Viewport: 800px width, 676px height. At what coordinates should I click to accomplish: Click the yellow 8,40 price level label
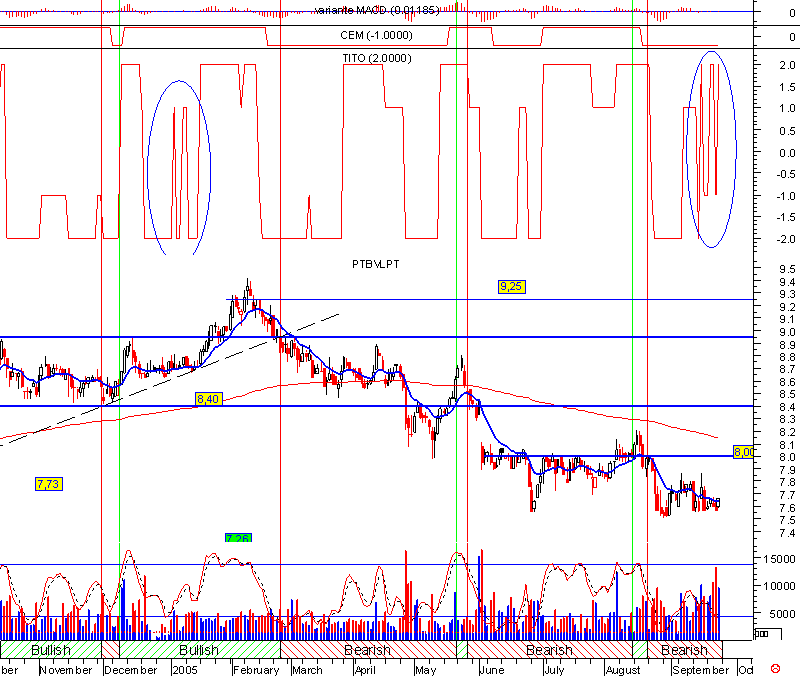(209, 399)
